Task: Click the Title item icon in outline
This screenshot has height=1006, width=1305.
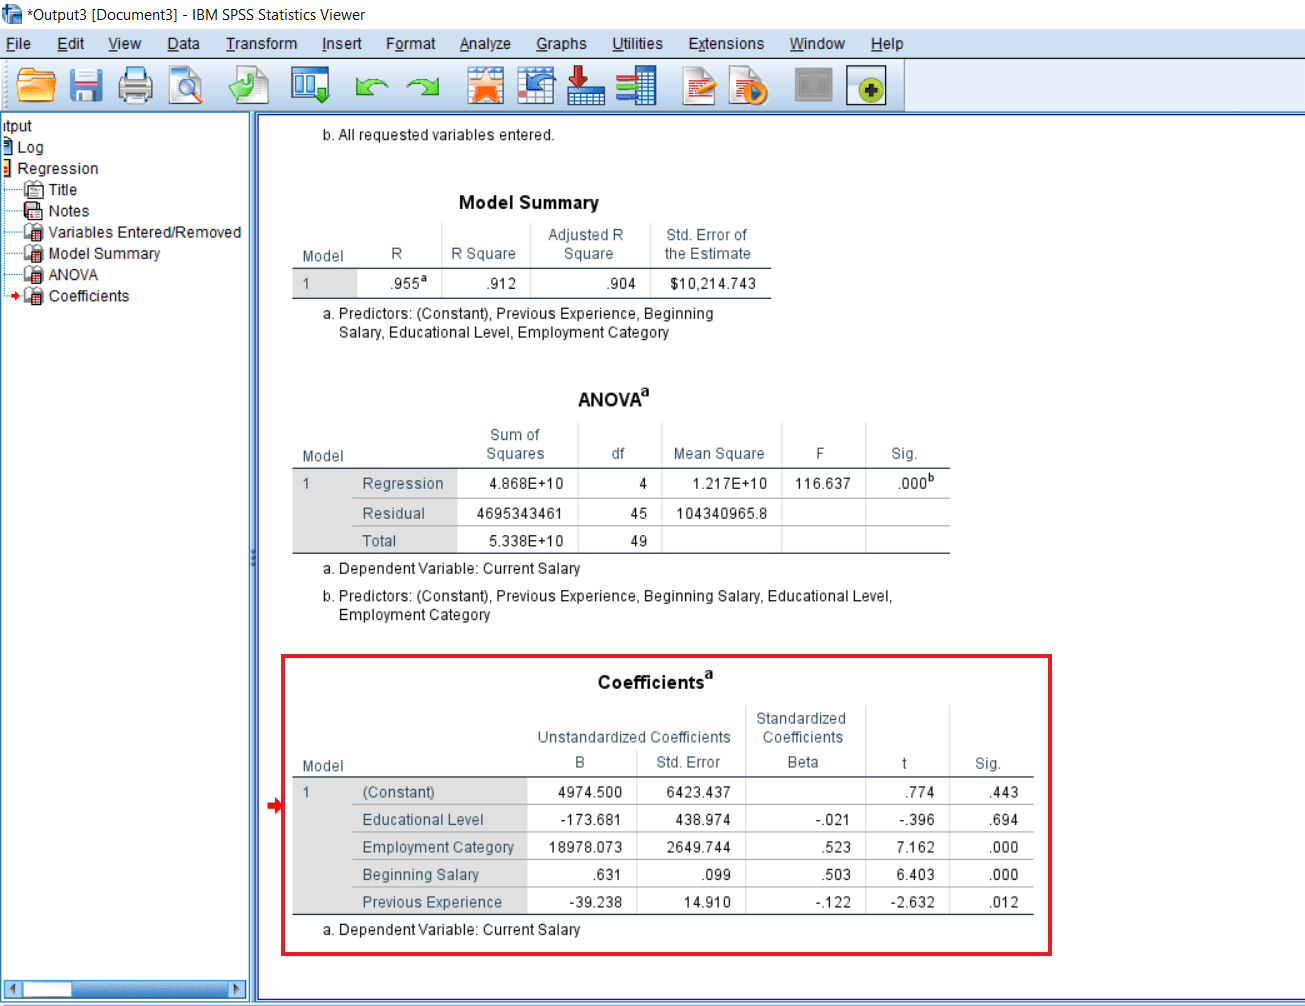Action: (33, 190)
